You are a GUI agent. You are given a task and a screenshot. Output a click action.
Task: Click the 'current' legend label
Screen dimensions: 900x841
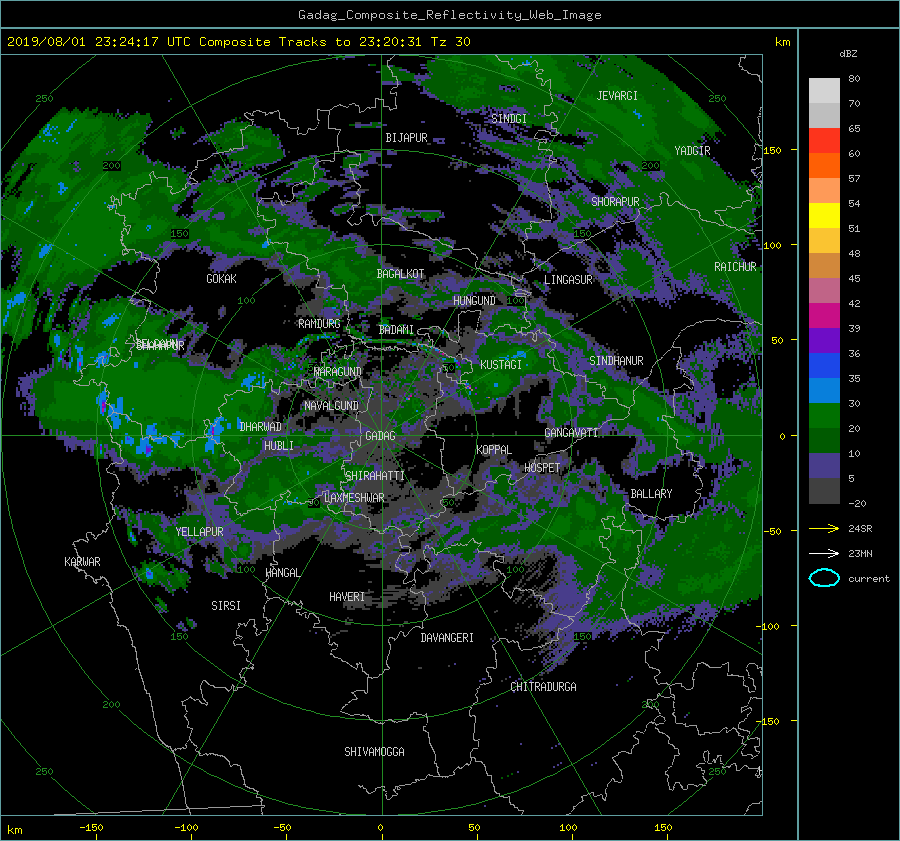tap(868, 579)
